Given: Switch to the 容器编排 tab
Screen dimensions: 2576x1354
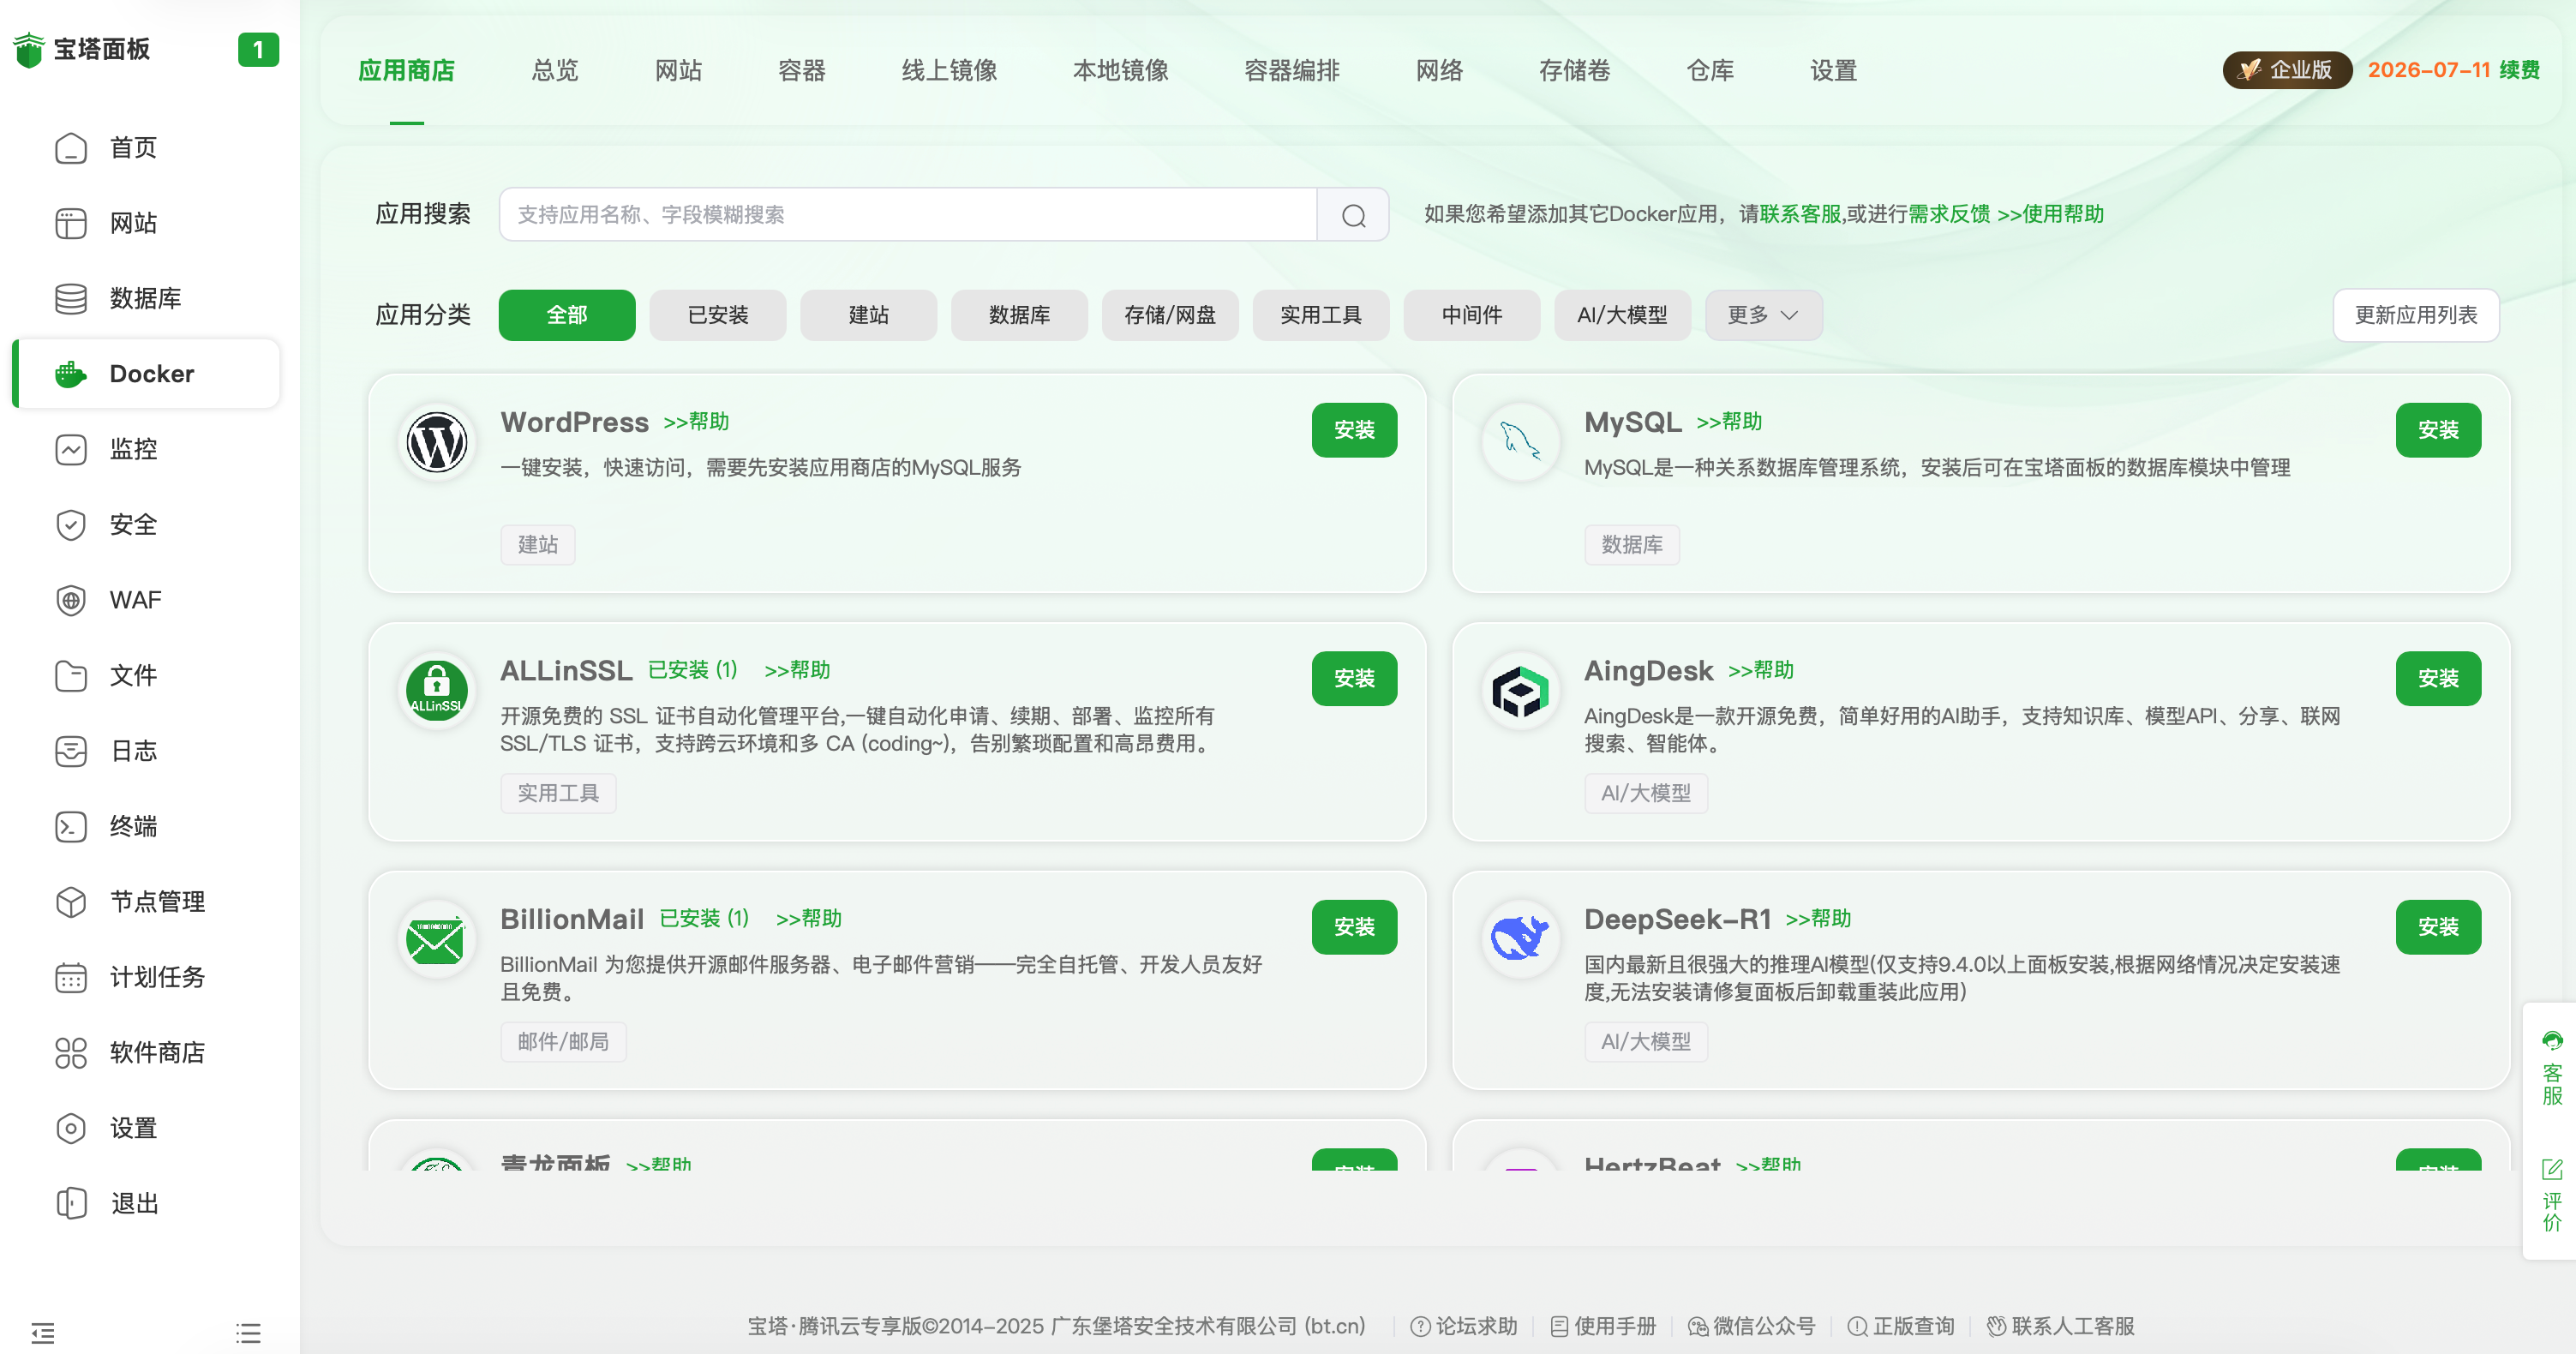Looking at the screenshot, I should click(1291, 70).
